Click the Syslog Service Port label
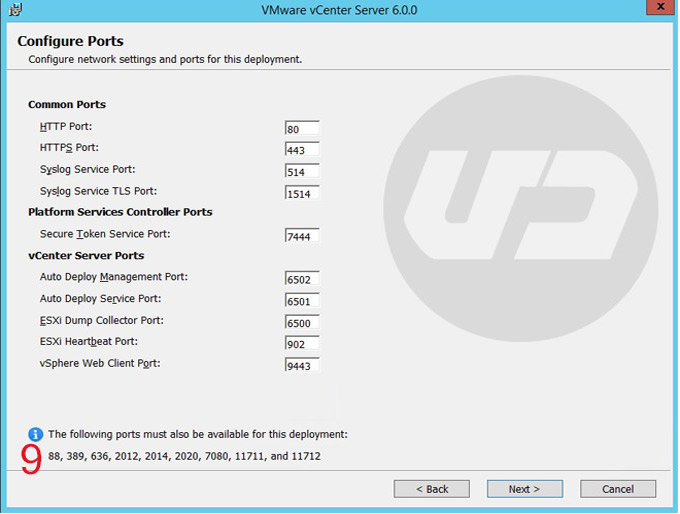The height and width of the screenshot is (514, 680). (x=88, y=170)
